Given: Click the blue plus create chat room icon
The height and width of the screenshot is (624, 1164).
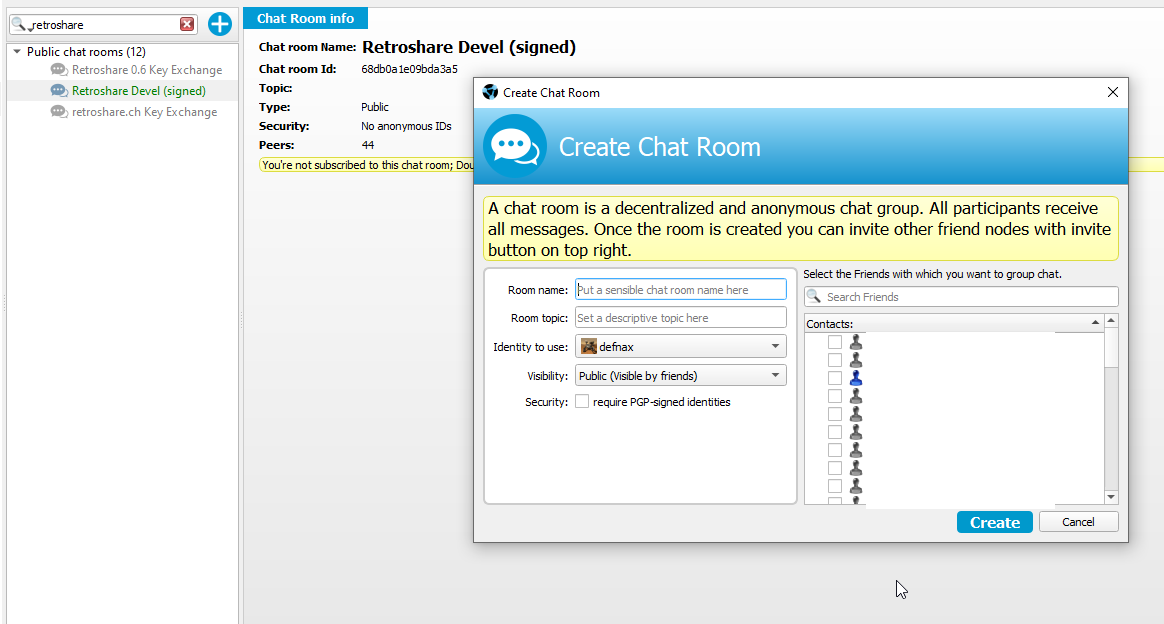Looking at the screenshot, I should pos(219,24).
